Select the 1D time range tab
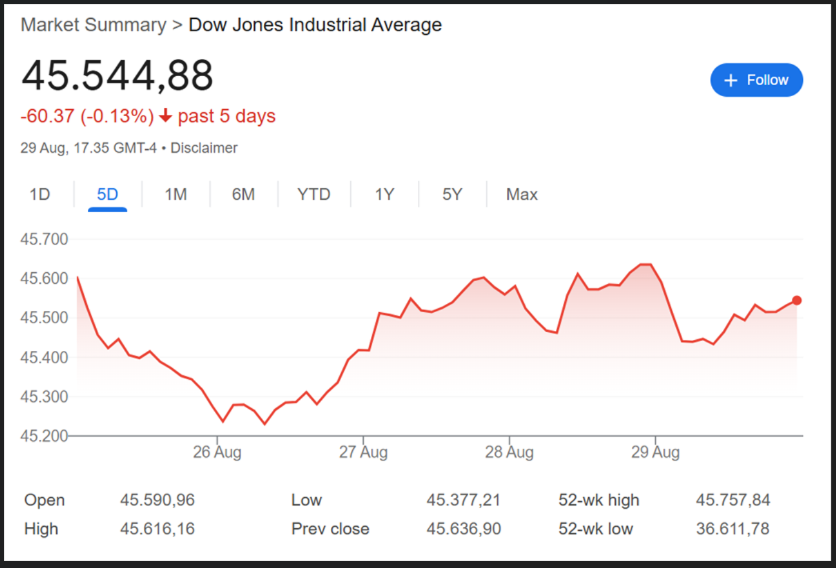This screenshot has height=568, width=836. (x=39, y=194)
